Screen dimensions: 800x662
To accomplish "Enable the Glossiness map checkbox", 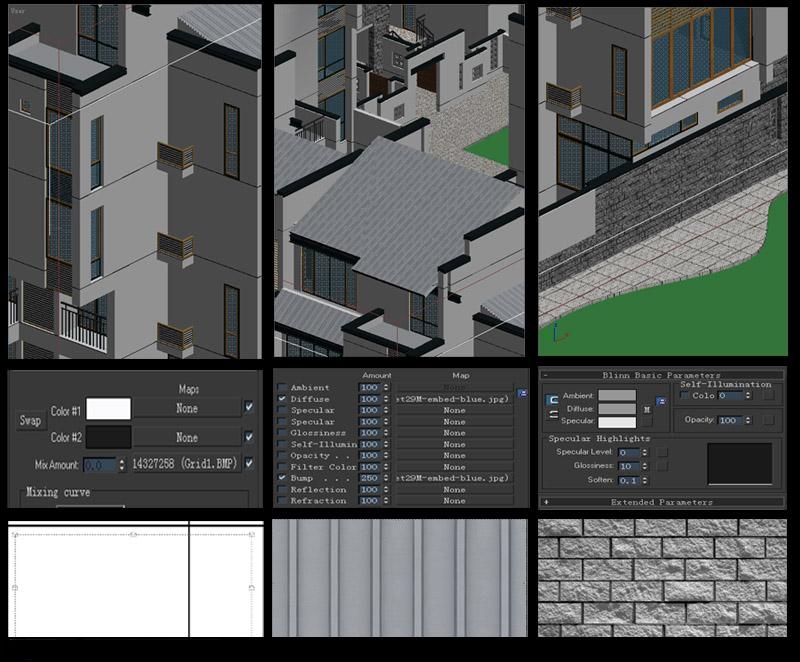I will 282,433.
